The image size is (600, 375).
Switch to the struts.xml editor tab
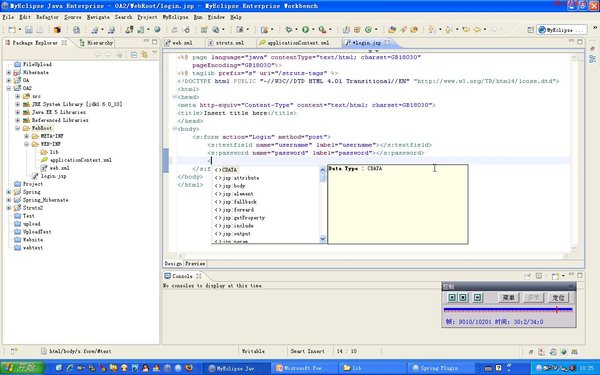225,43
